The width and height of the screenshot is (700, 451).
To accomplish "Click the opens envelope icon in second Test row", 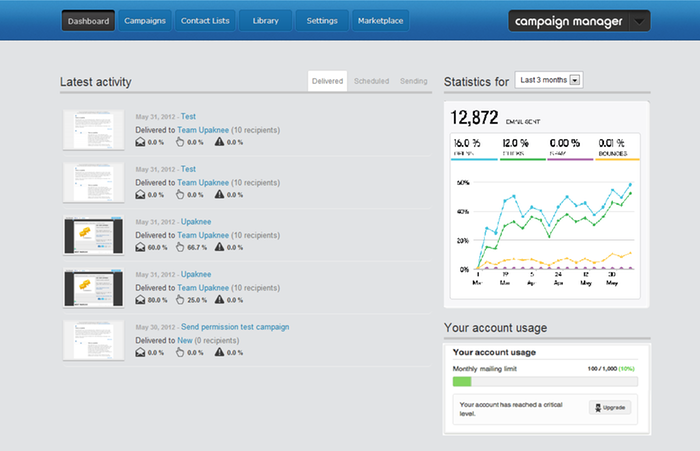I will pyautogui.click(x=140, y=195).
